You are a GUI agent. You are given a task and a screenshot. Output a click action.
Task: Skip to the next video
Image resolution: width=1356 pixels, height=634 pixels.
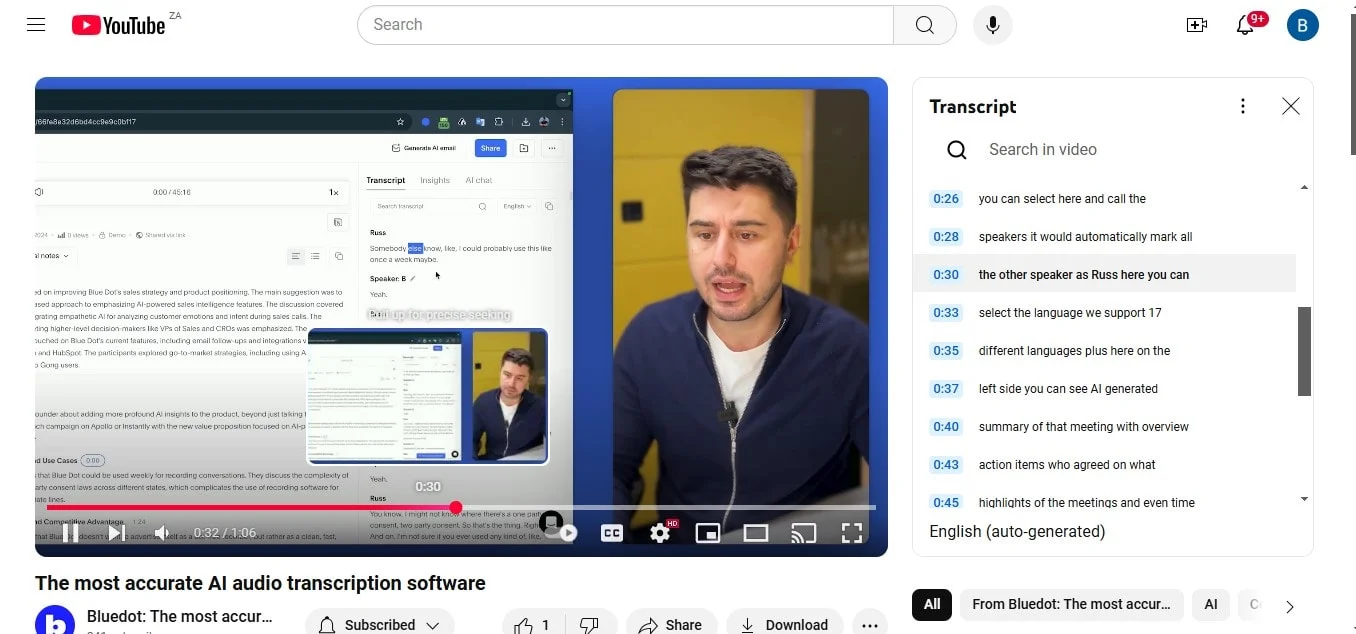(x=116, y=533)
